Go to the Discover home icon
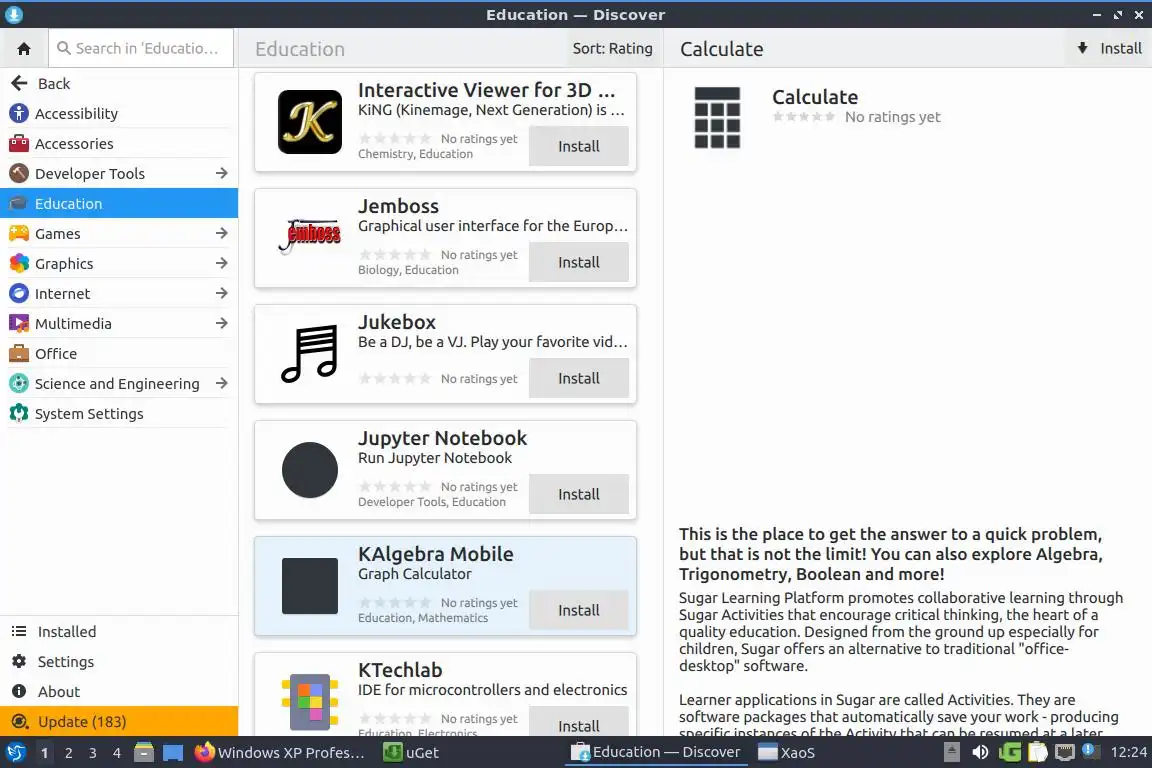Image resolution: width=1152 pixels, height=768 pixels. click(x=24, y=49)
